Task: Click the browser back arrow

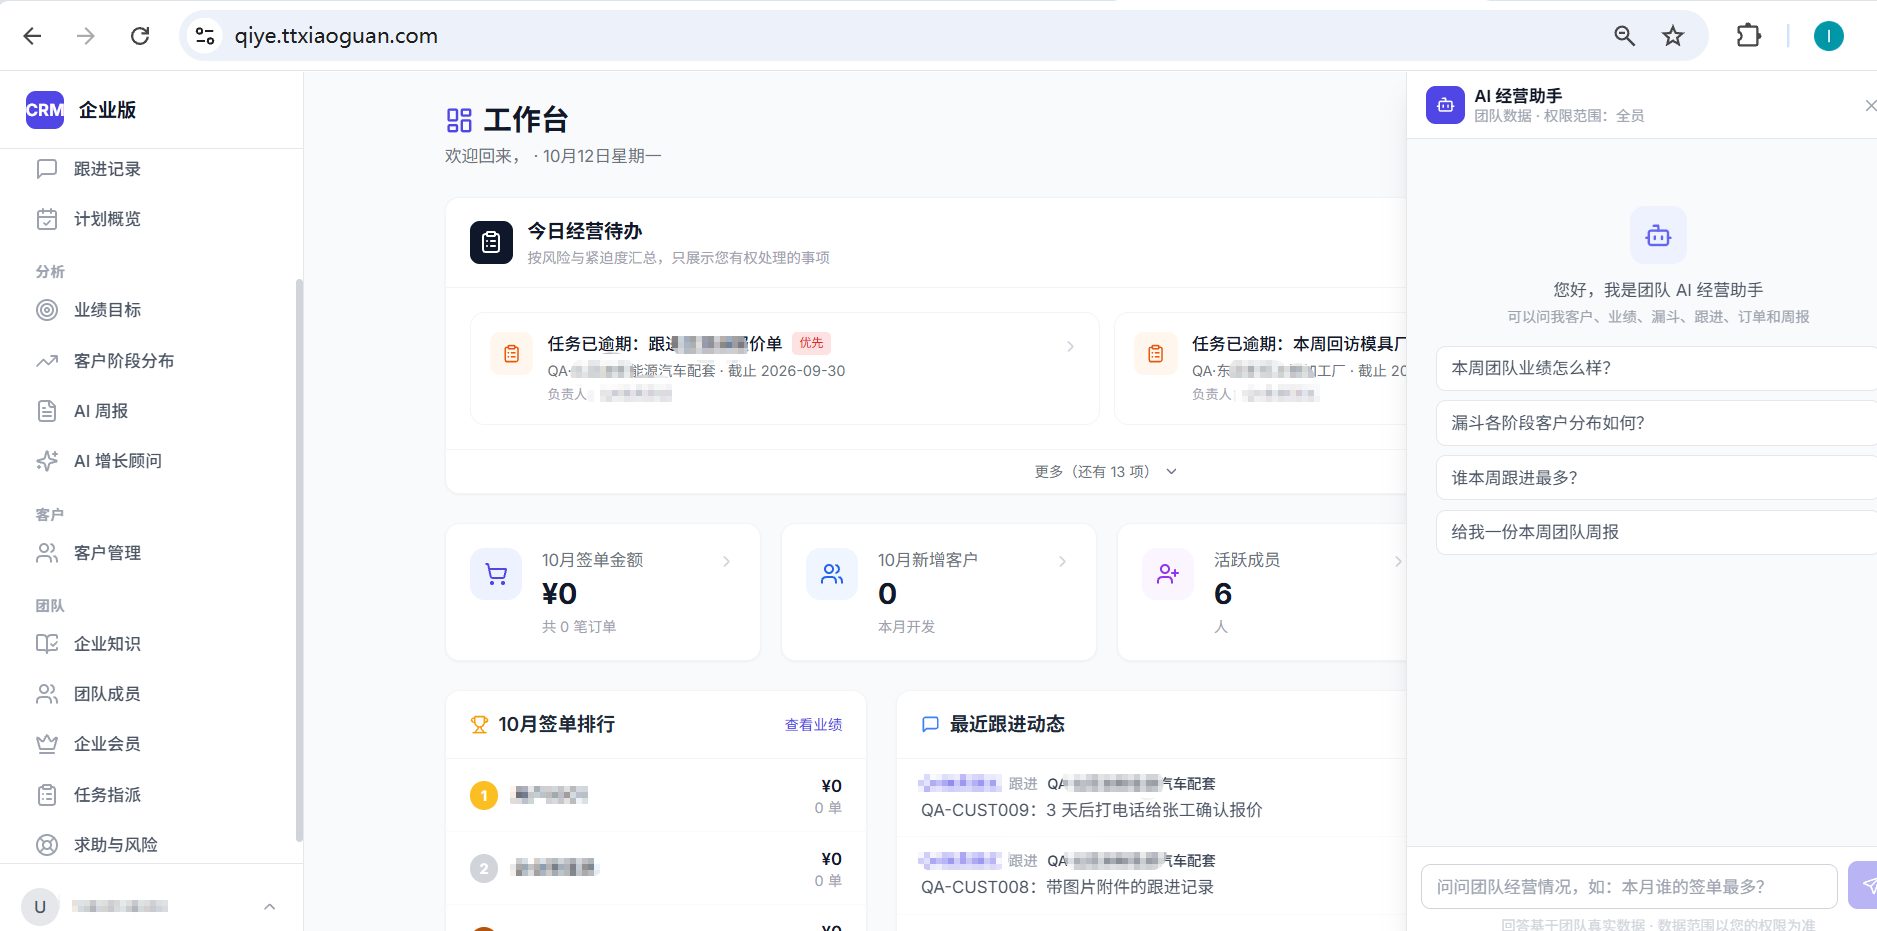Action: (x=32, y=36)
